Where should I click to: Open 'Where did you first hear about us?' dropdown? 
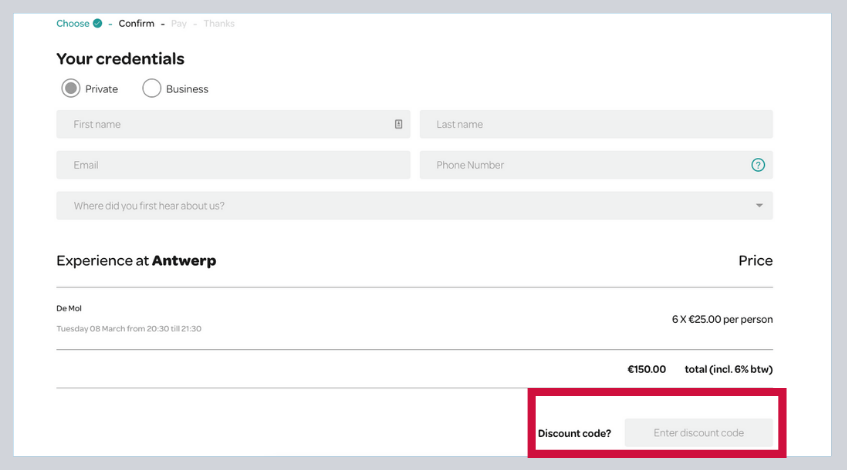(400, 206)
